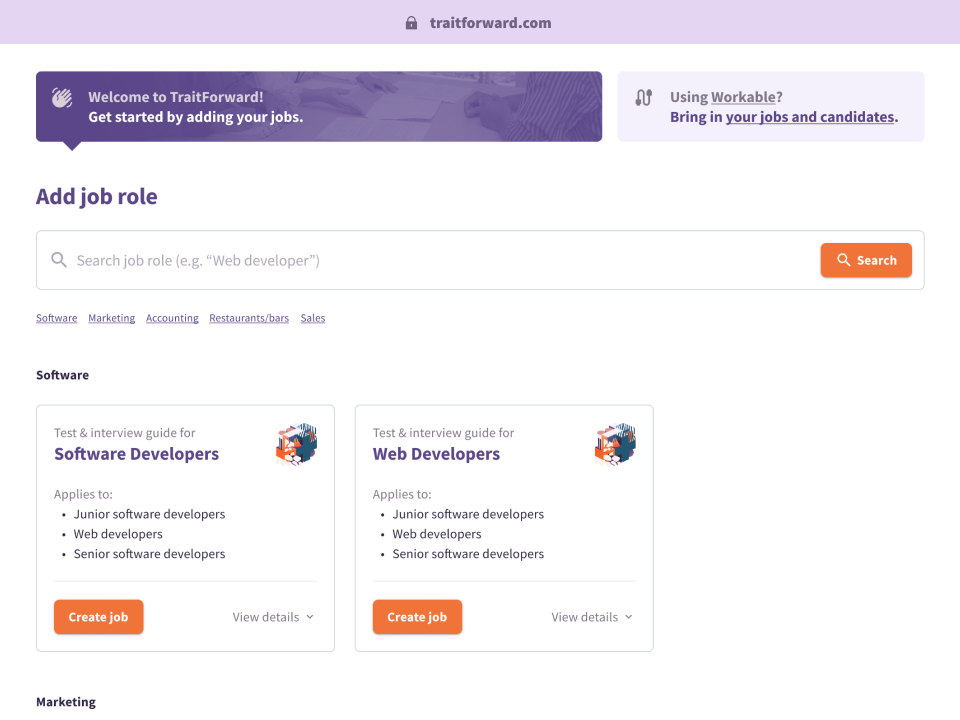
Task: Select the Accounting category link
Action: (172, 318)
